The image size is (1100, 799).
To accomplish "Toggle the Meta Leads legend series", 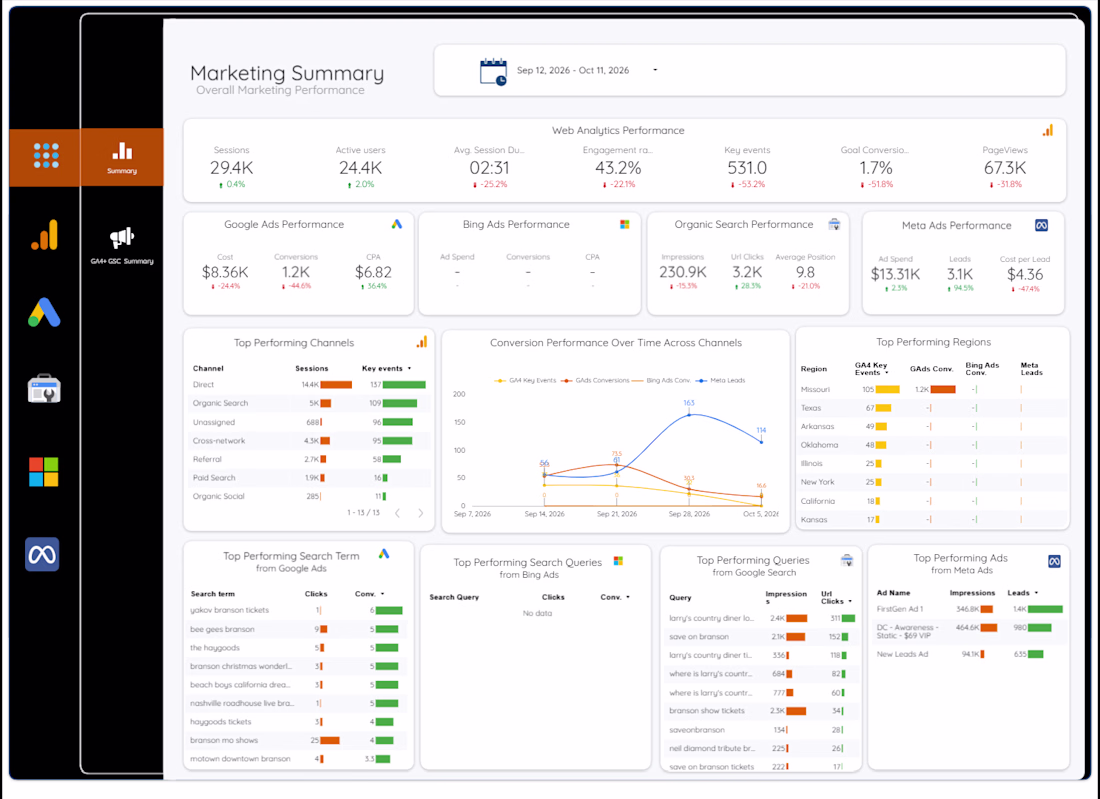I will pyautogui.click(x=720, y=380).
